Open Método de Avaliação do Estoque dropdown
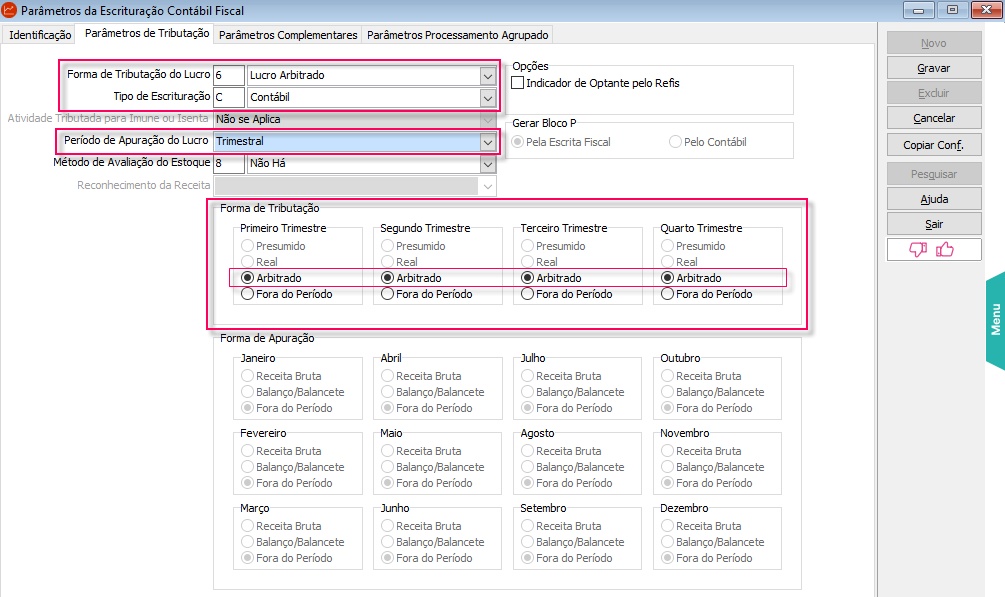The height and width of the screenshot is (597, 1005). tap(487, 163)
